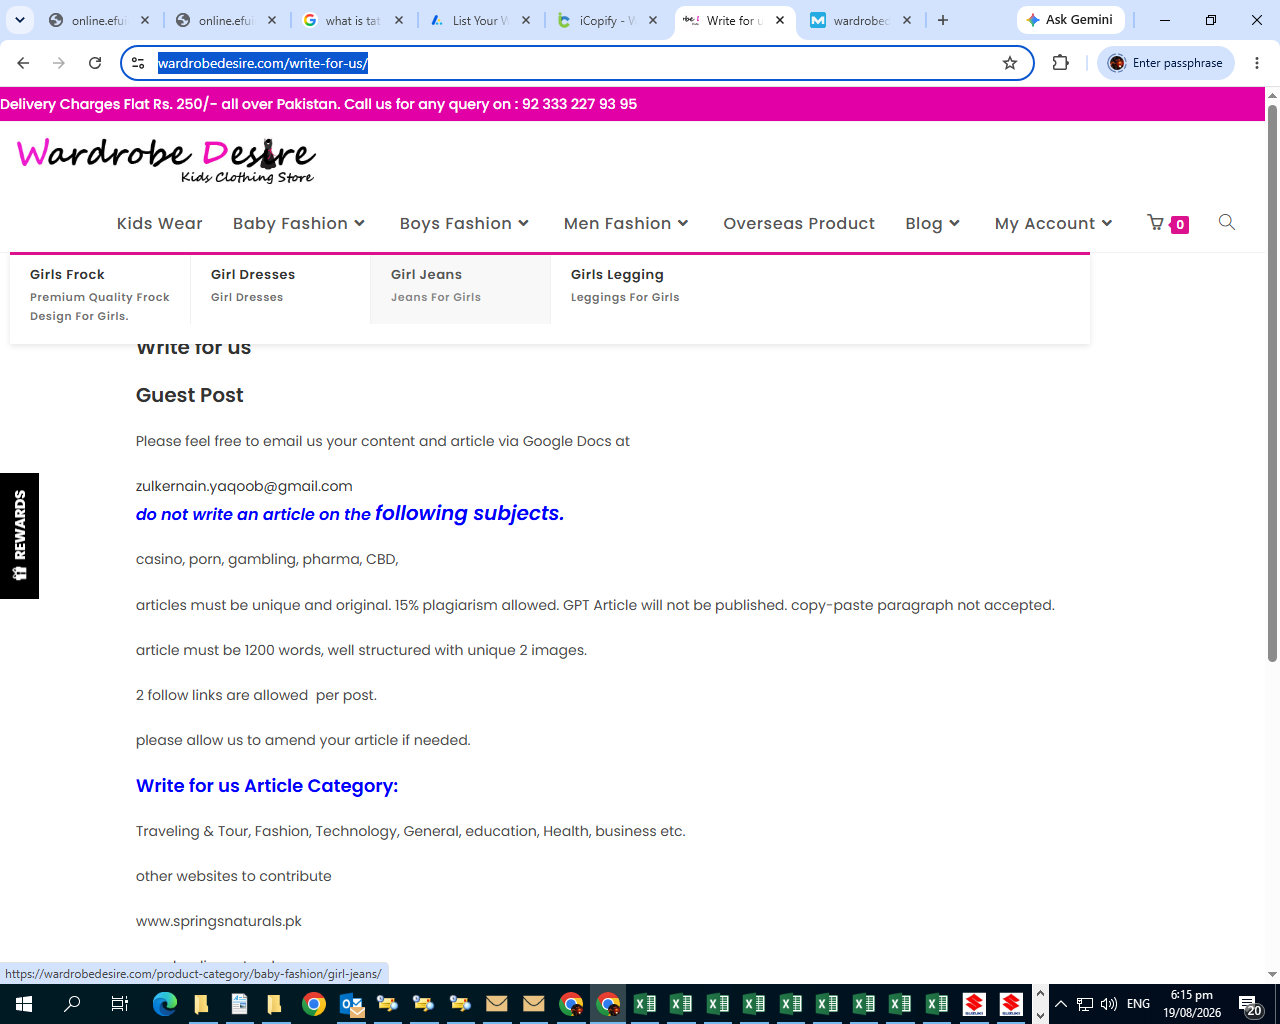Select Girl Jeans from the submenu
Viewport: 1280px width, 1024px height.
pos(427,274)
